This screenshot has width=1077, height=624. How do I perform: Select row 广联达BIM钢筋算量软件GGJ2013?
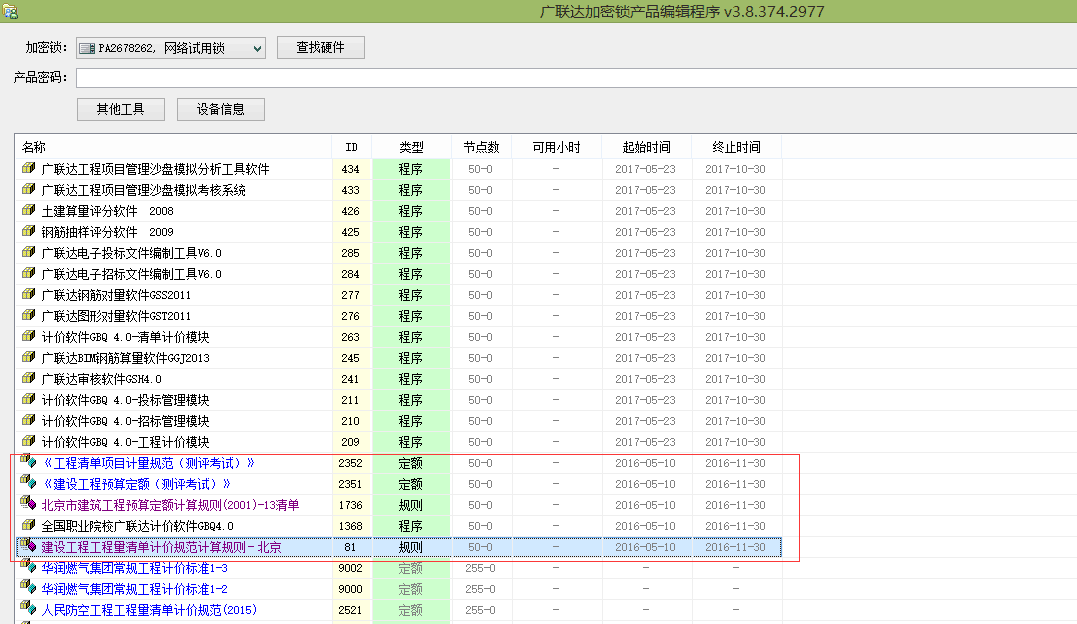(398, 358)
